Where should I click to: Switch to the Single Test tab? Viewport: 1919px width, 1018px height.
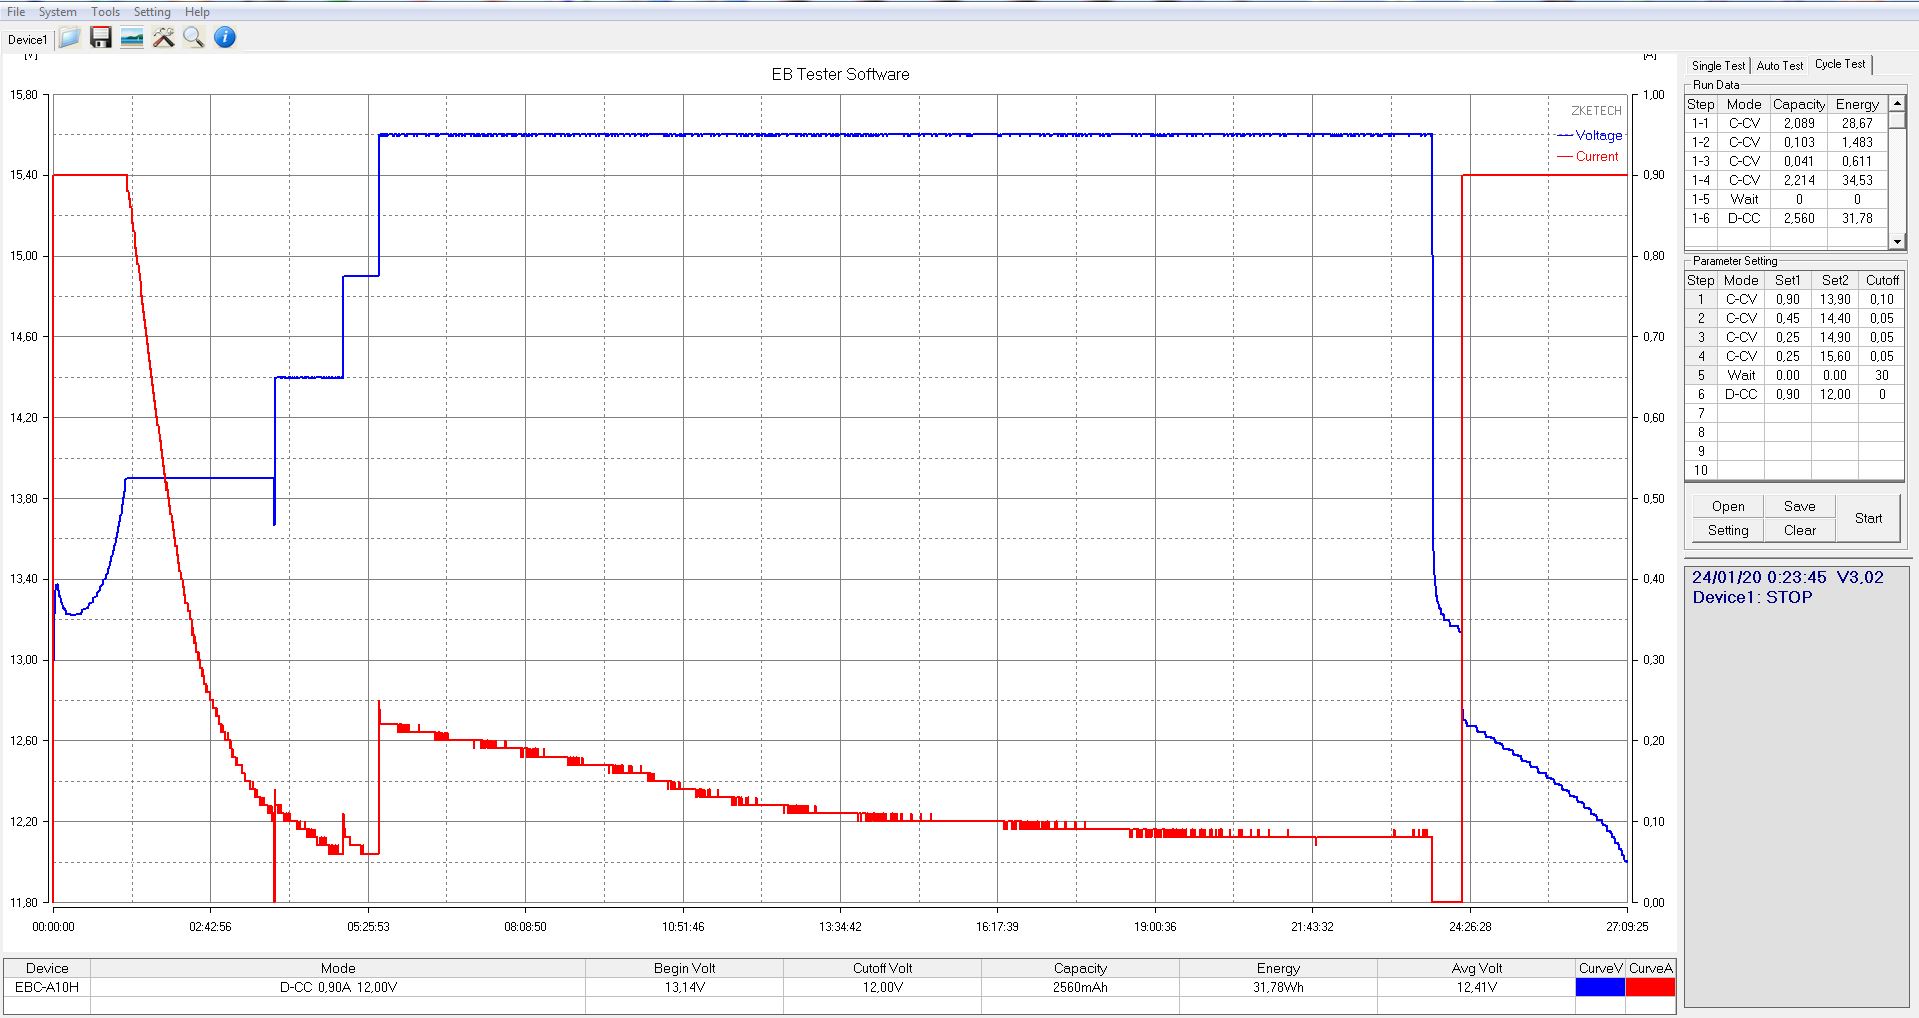tap(1718, 66)
